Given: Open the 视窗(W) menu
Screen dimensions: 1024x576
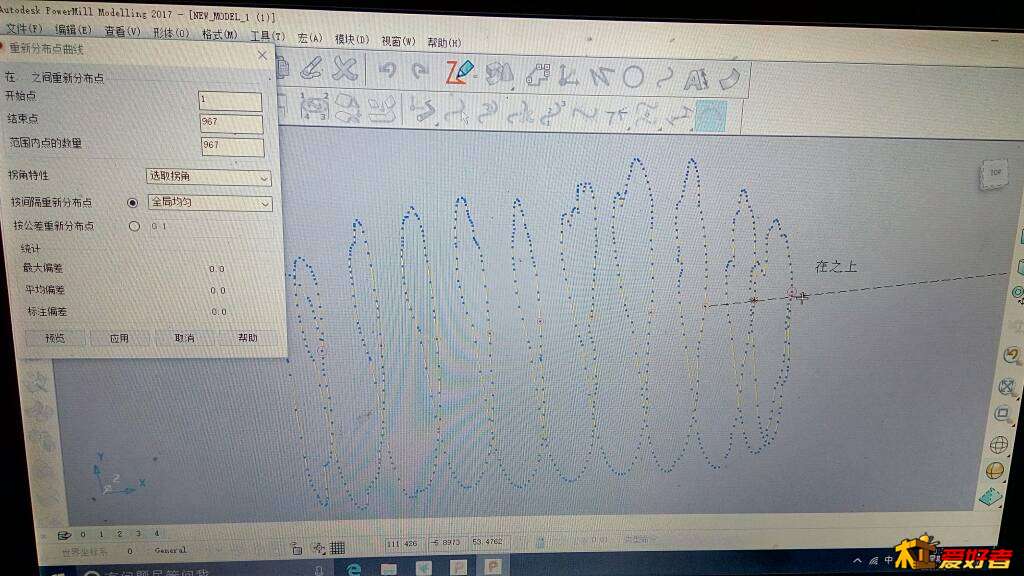Looking at the screenshot, I should coord(398,41).
